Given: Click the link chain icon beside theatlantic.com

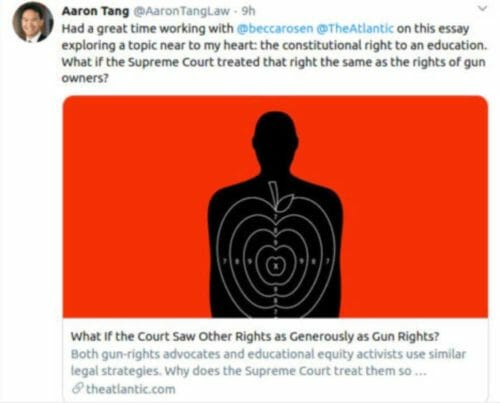Looking at the screenshot, I should pyautogui.click(x=77, y=389).
